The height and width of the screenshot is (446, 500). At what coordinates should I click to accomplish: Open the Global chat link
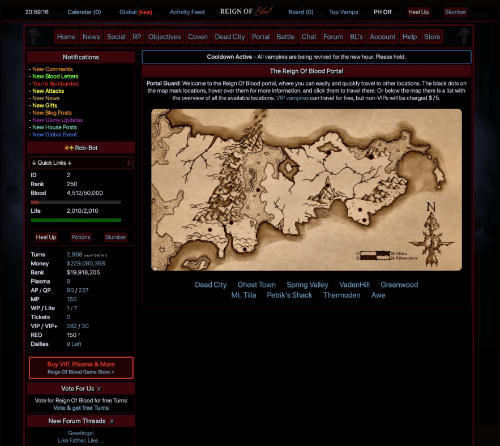(136, 12)
